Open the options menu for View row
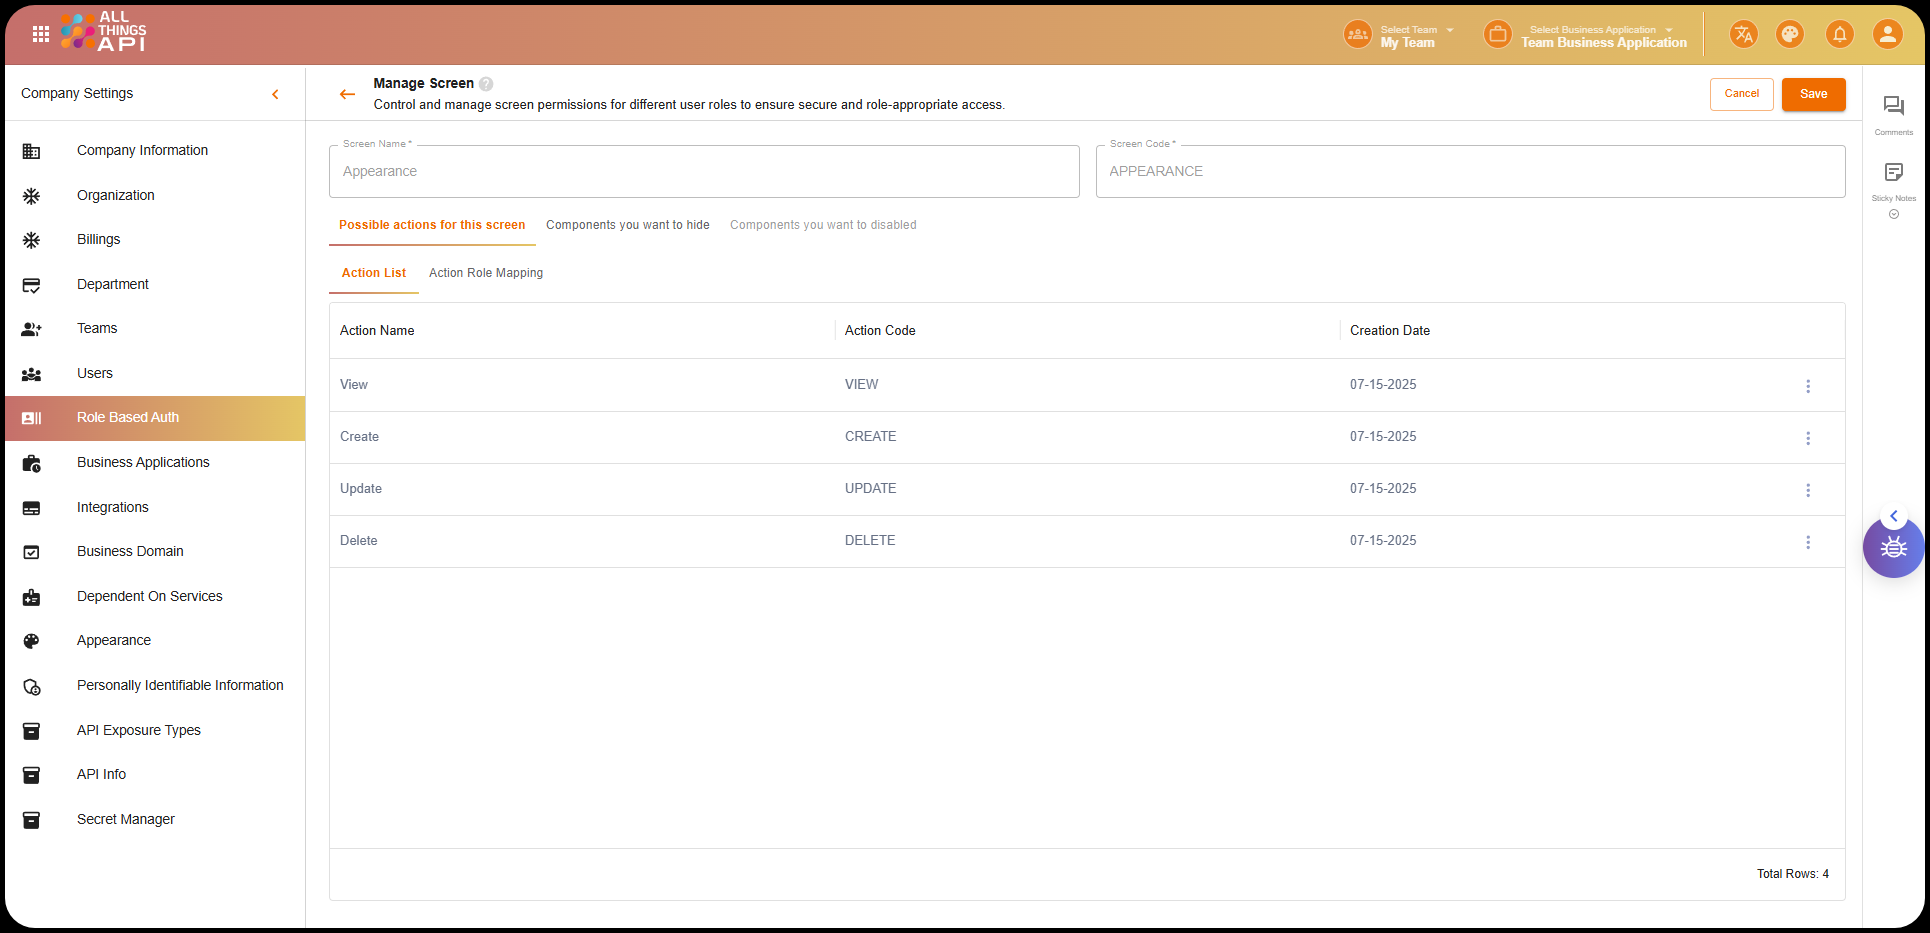The width and height of the screenshot is (1930, 933). pos(1807,386)
